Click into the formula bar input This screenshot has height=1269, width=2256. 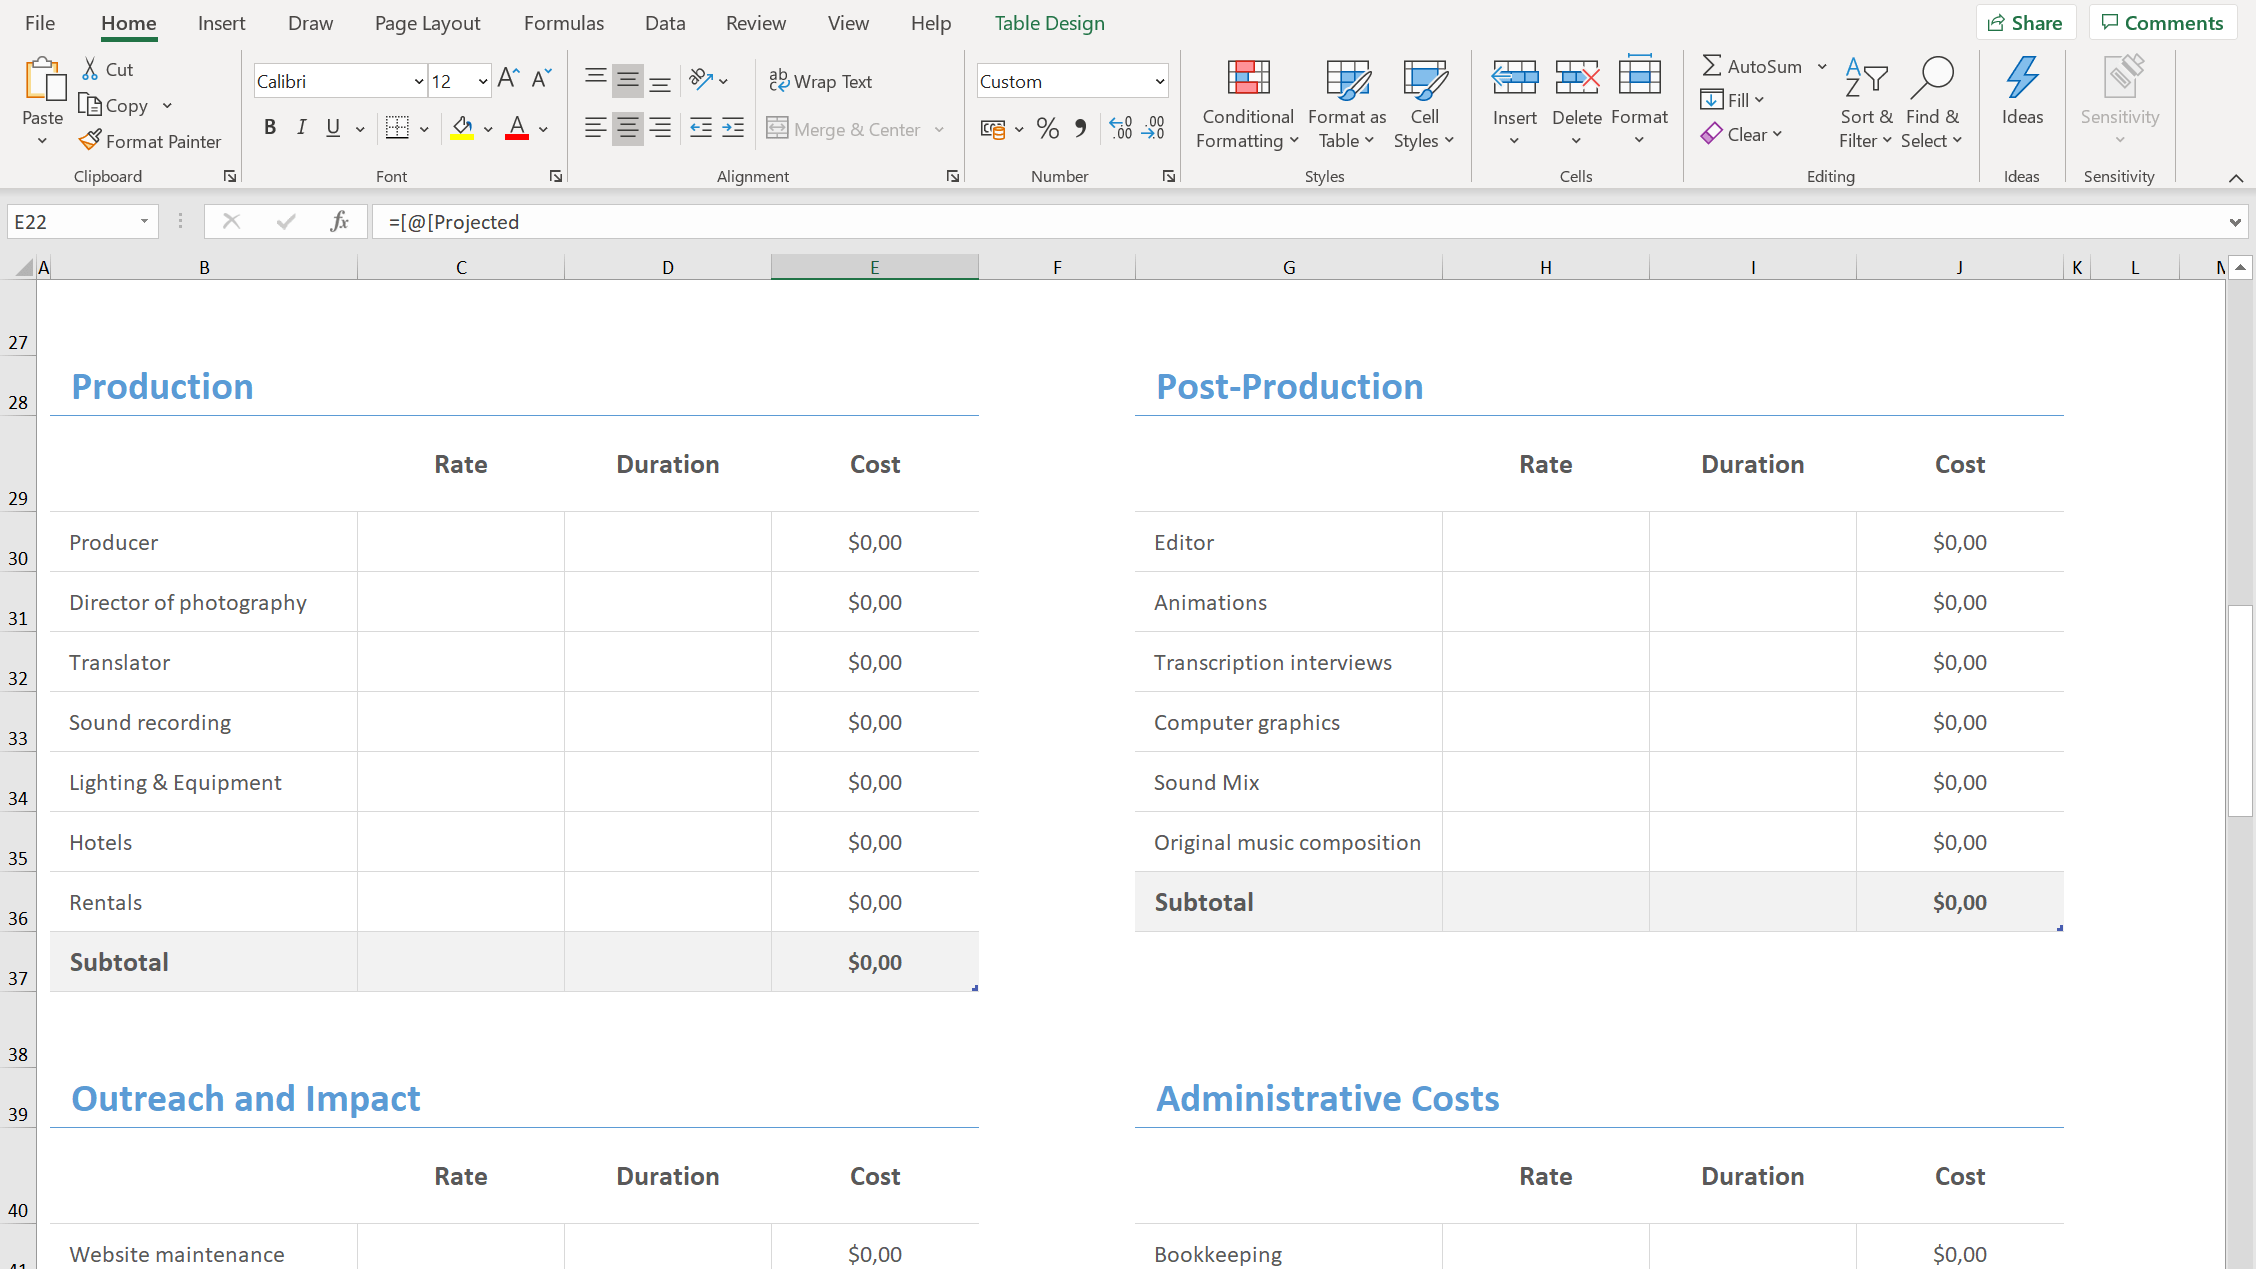click(x=1295, y=222)
